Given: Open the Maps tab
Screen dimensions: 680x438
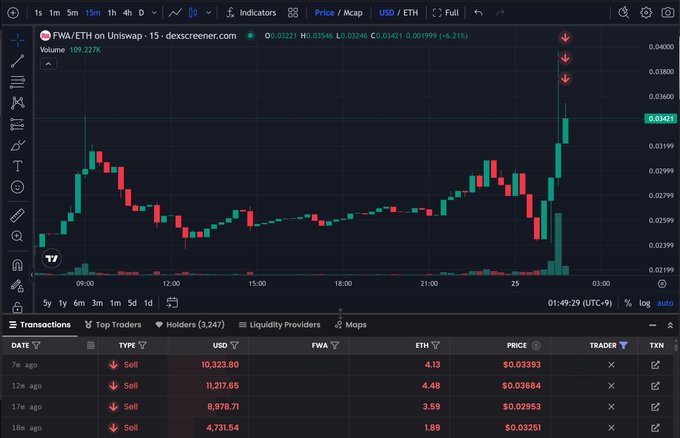Looking at the screenshot, I should pyautogui.click(x=350, y=325).
